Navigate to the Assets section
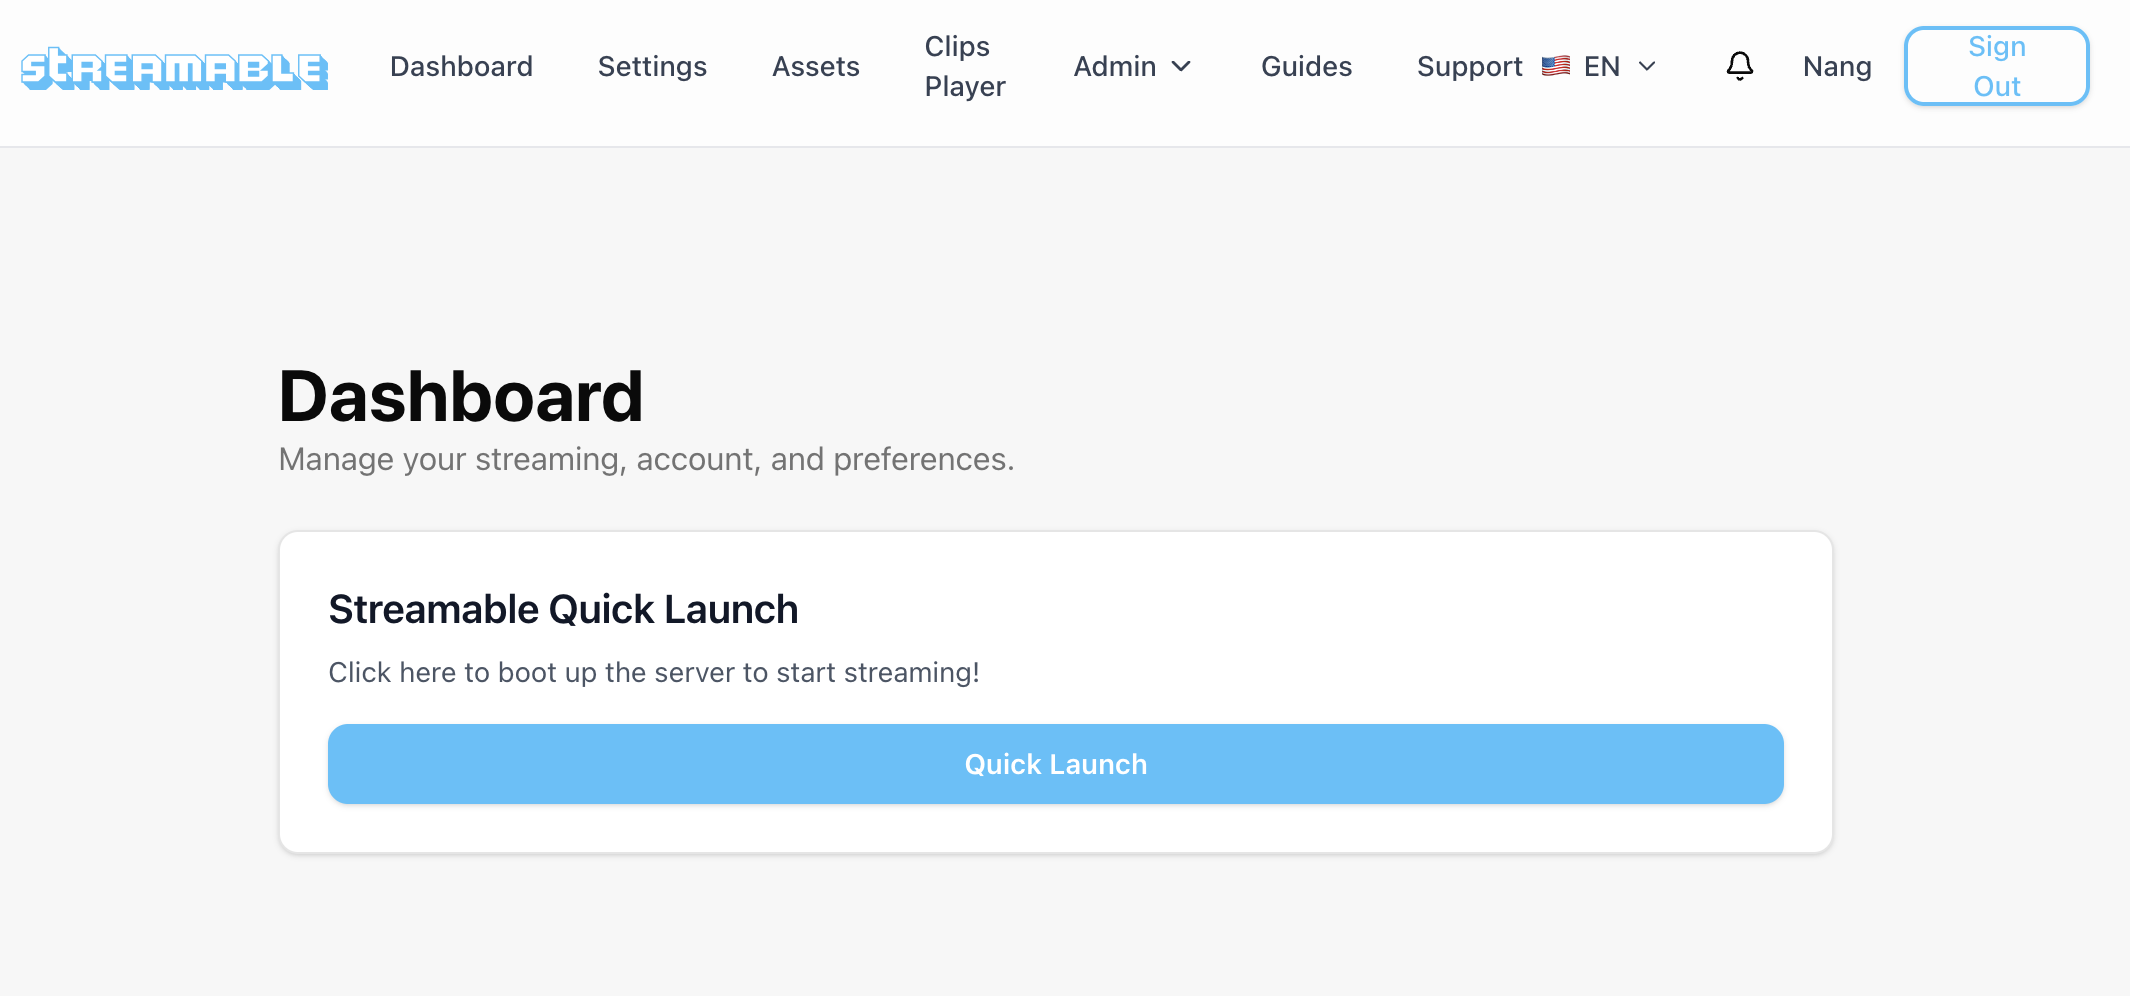 [x=816, y=66]
